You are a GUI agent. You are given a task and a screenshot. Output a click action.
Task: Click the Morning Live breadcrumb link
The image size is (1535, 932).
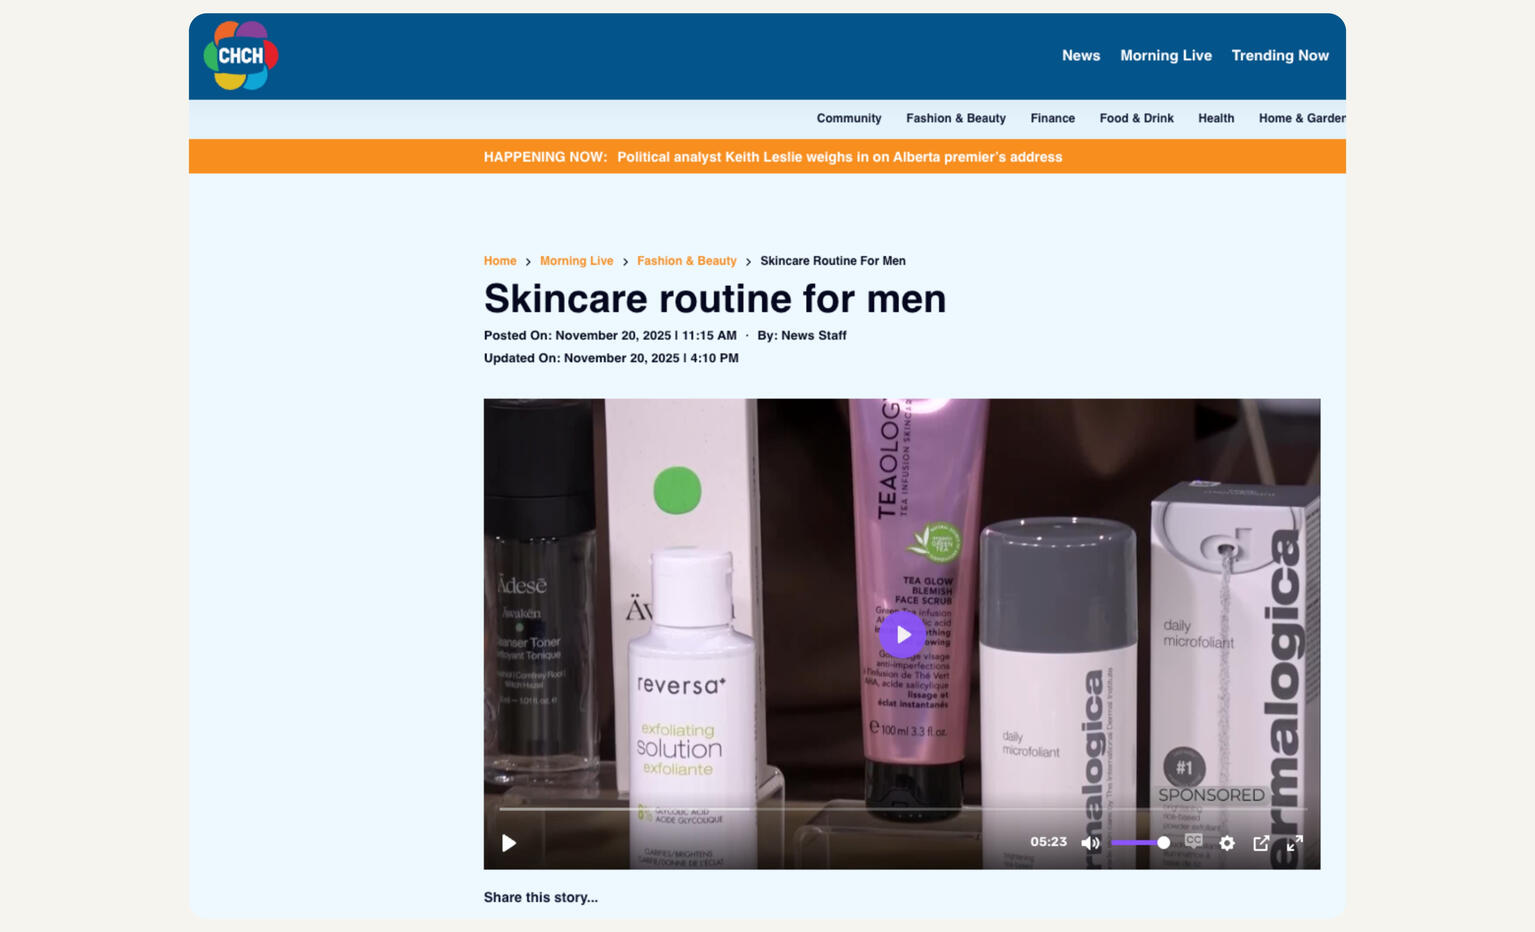coord(576,261)
